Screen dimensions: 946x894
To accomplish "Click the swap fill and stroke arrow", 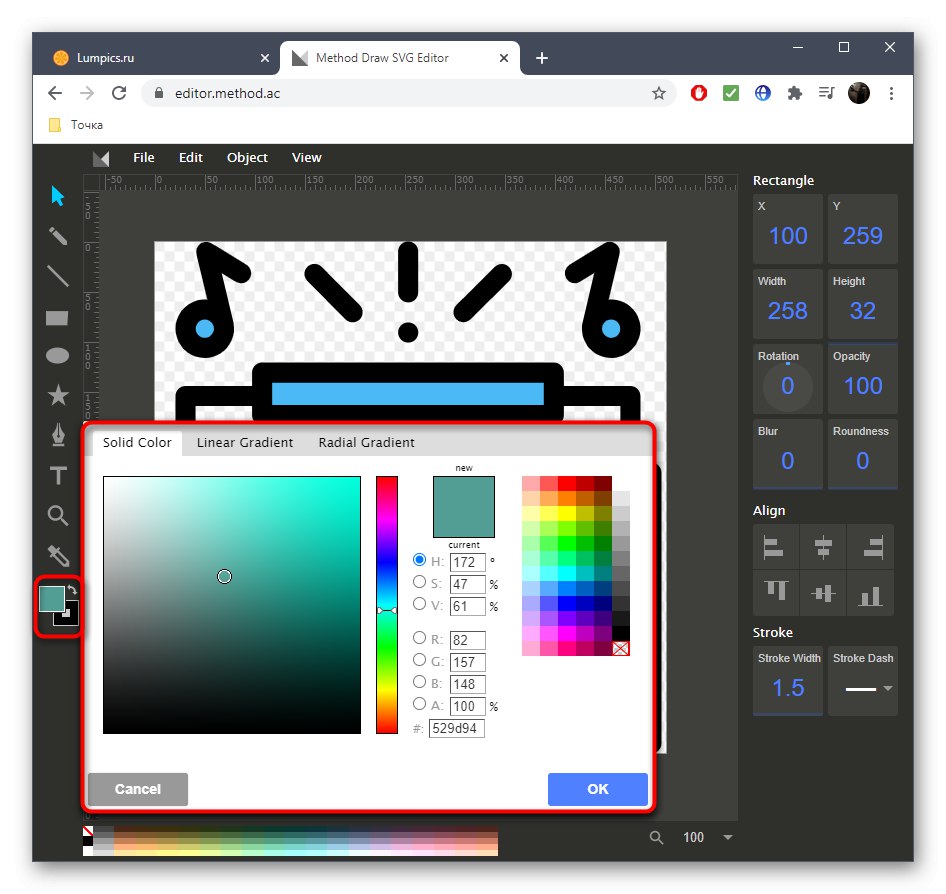I will point(72,589).
